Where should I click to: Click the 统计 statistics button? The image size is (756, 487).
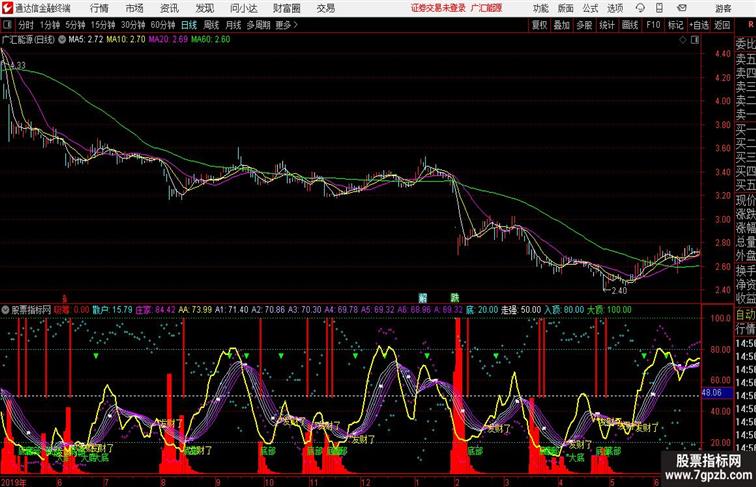607,25
